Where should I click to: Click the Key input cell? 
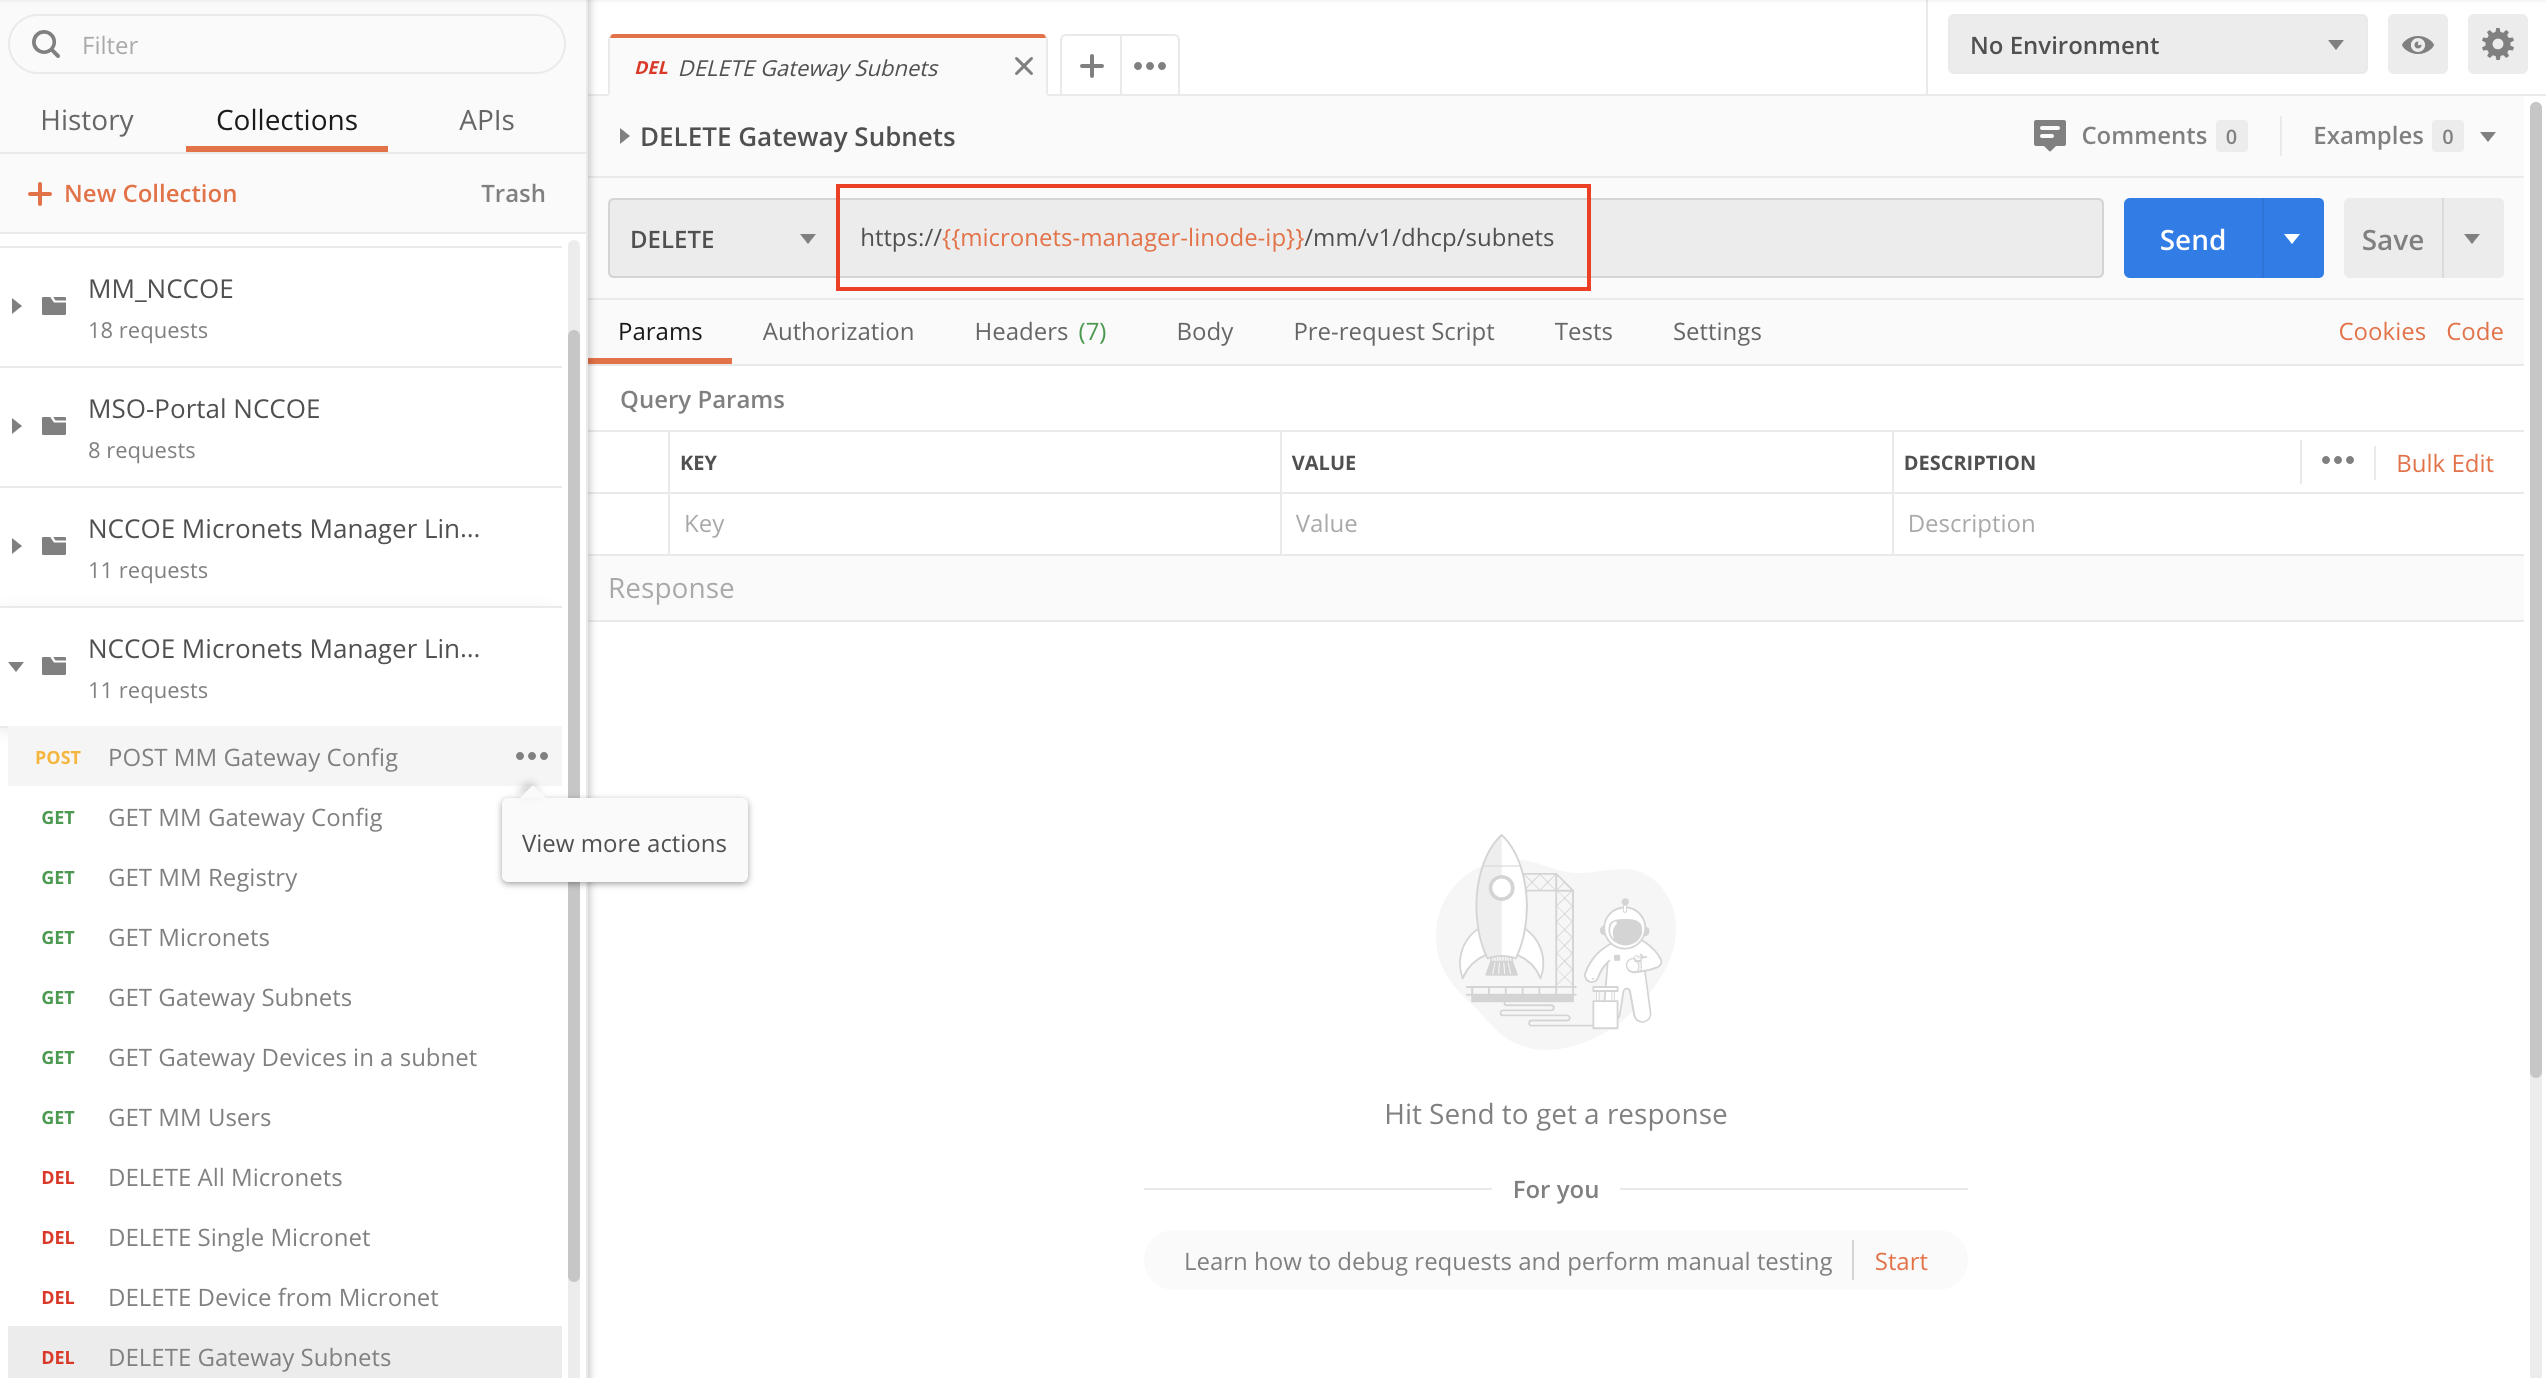[x=974, y=524]
